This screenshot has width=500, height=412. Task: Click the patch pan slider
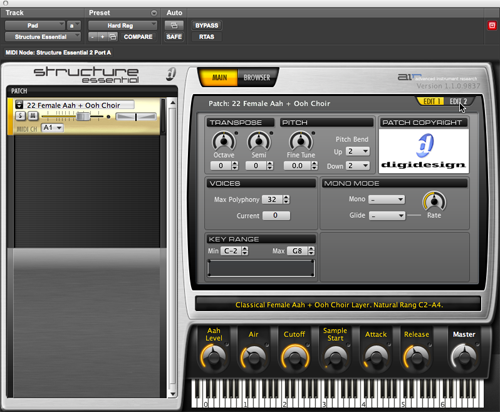coord(136,116)
